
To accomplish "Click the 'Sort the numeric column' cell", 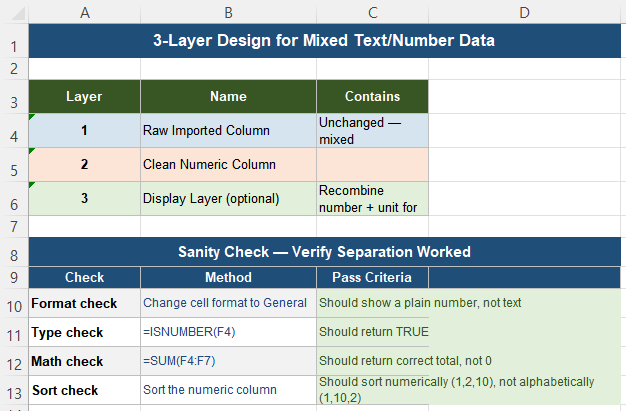I will point(228,390).
